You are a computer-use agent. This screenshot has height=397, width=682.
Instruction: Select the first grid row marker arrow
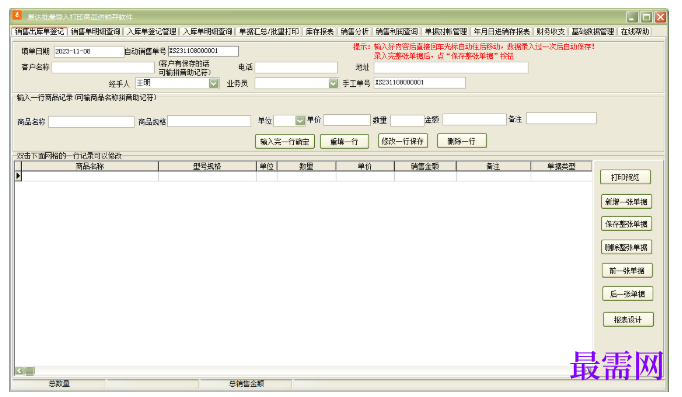18,176
